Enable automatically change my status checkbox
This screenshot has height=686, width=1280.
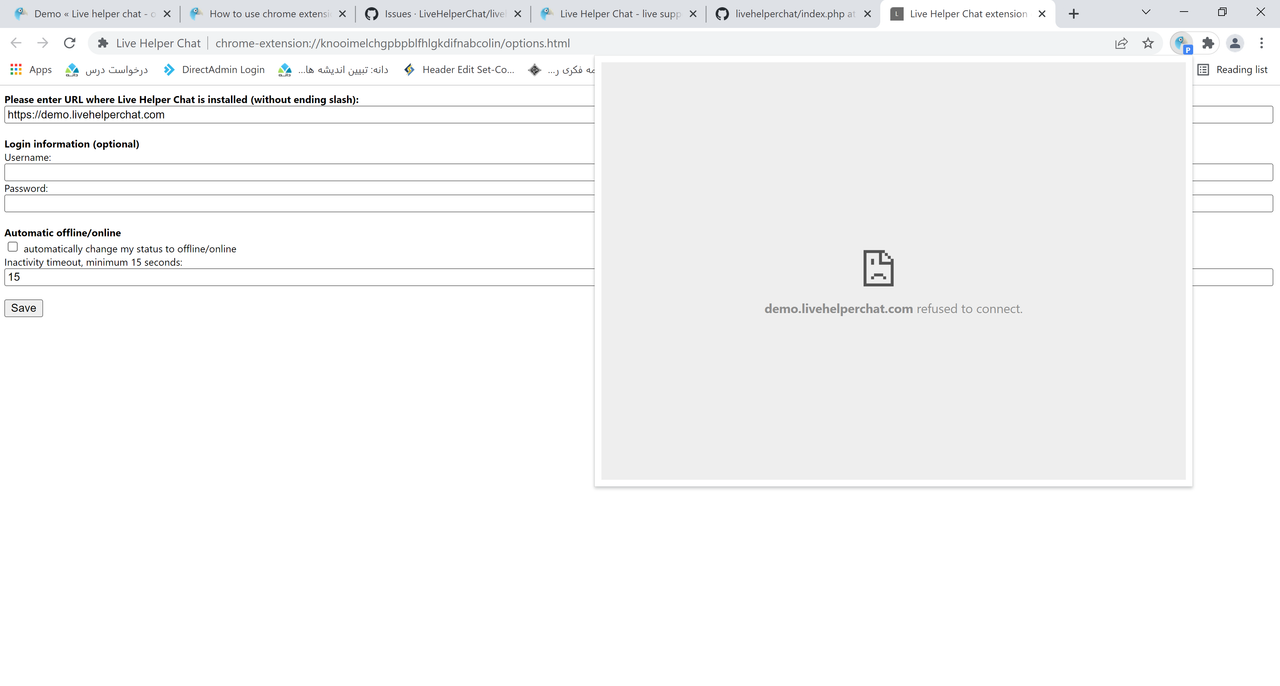pyautogui.click(x=13, y=247)
